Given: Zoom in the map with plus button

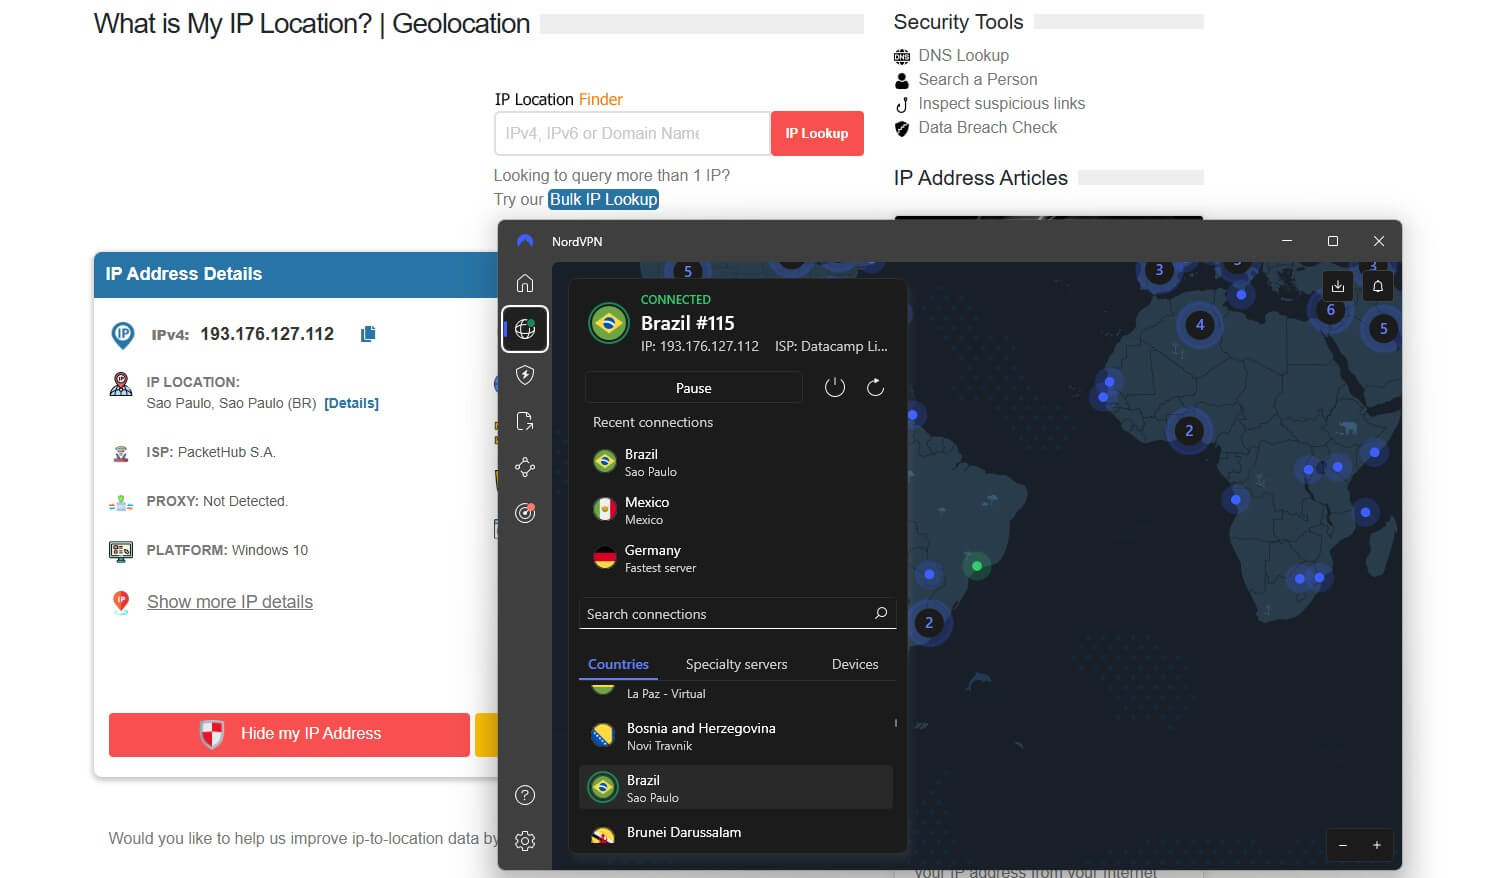Looking at the screenshot, I should [x=1377, y=845].
